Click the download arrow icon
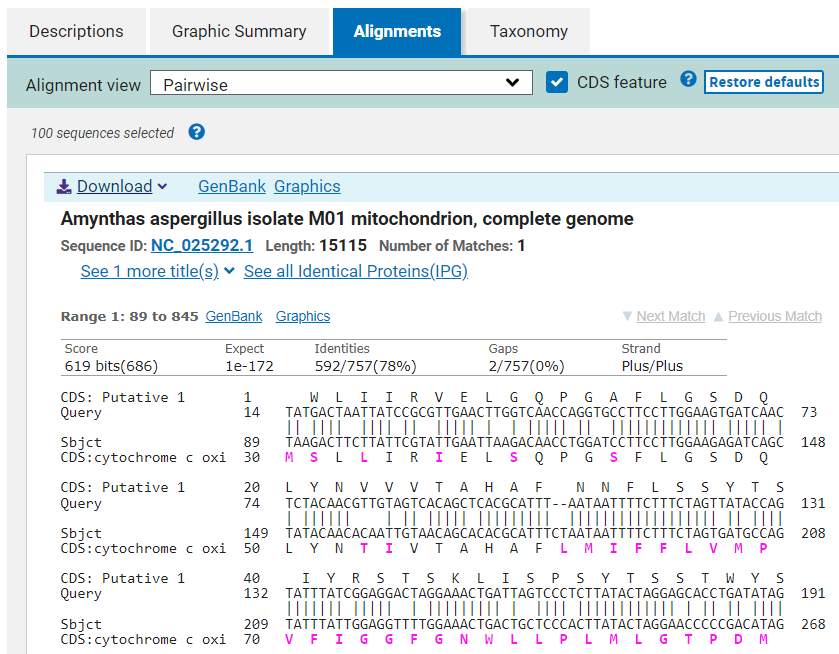The height and width of the screenshot is (654, 839). pos(64,186)
